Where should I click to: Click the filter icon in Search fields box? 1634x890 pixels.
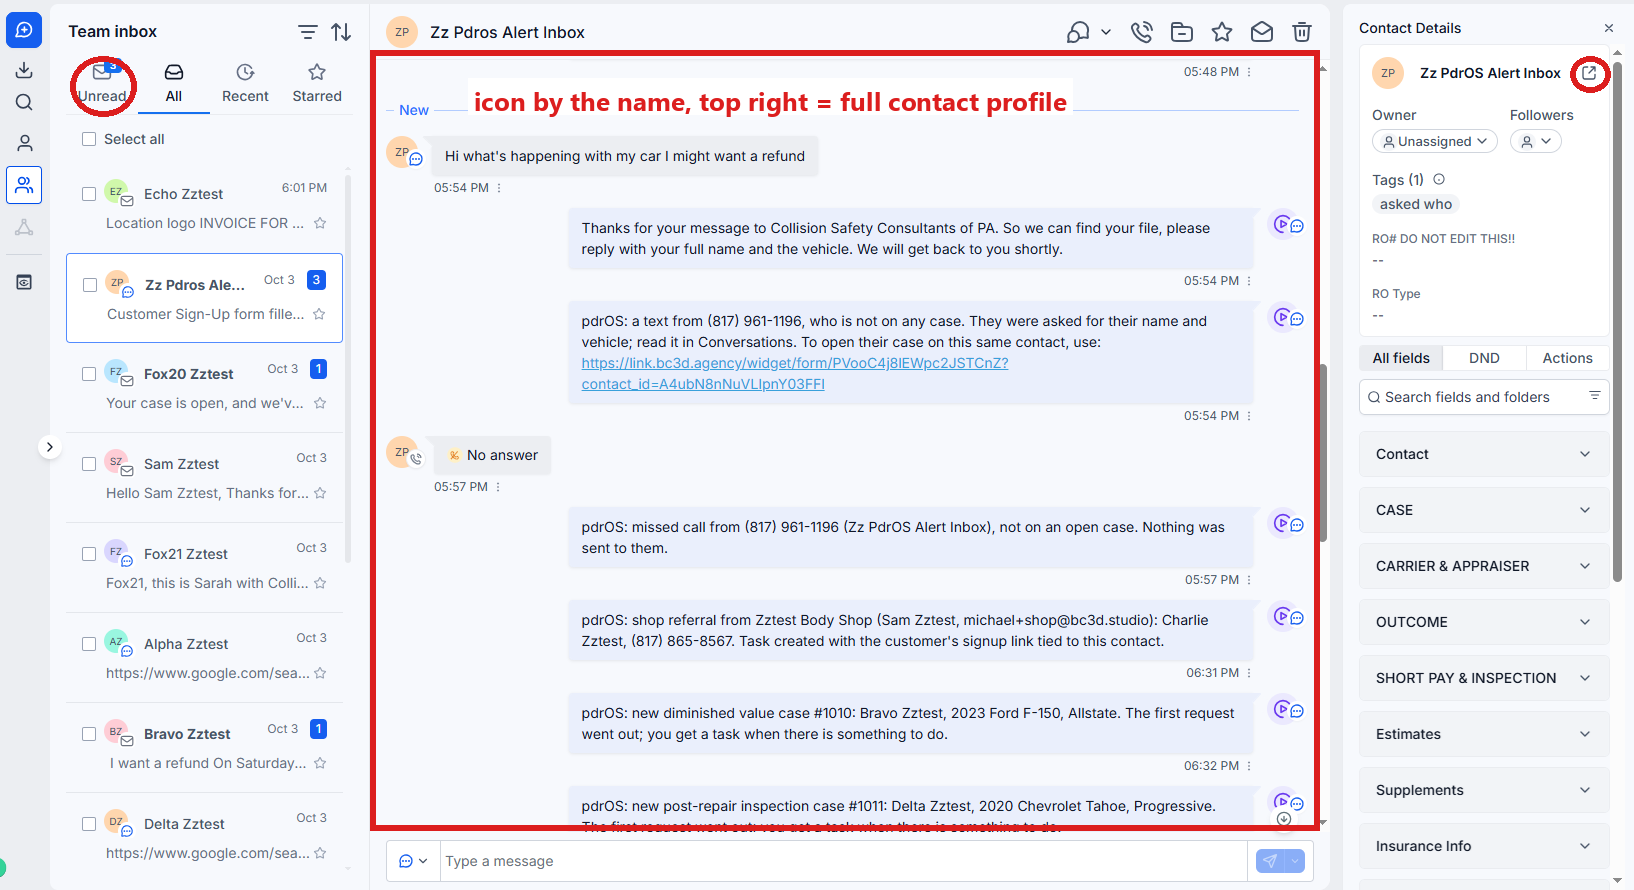(1595, 396)
